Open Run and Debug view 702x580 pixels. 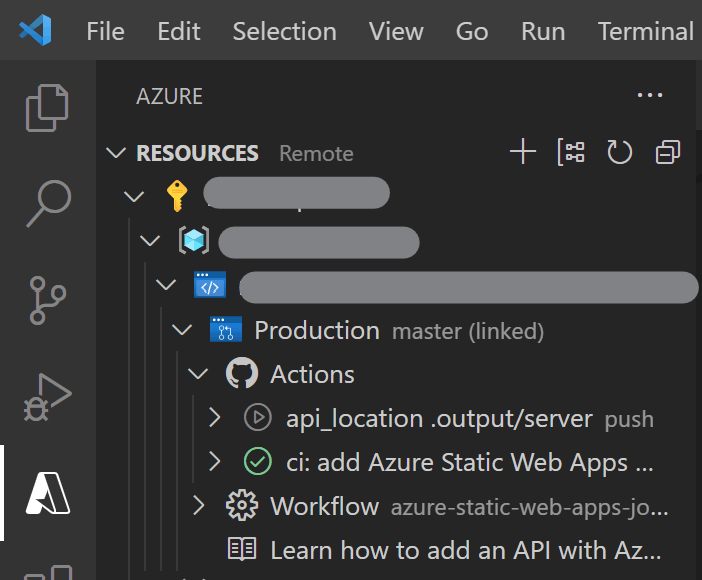[47, 397]
